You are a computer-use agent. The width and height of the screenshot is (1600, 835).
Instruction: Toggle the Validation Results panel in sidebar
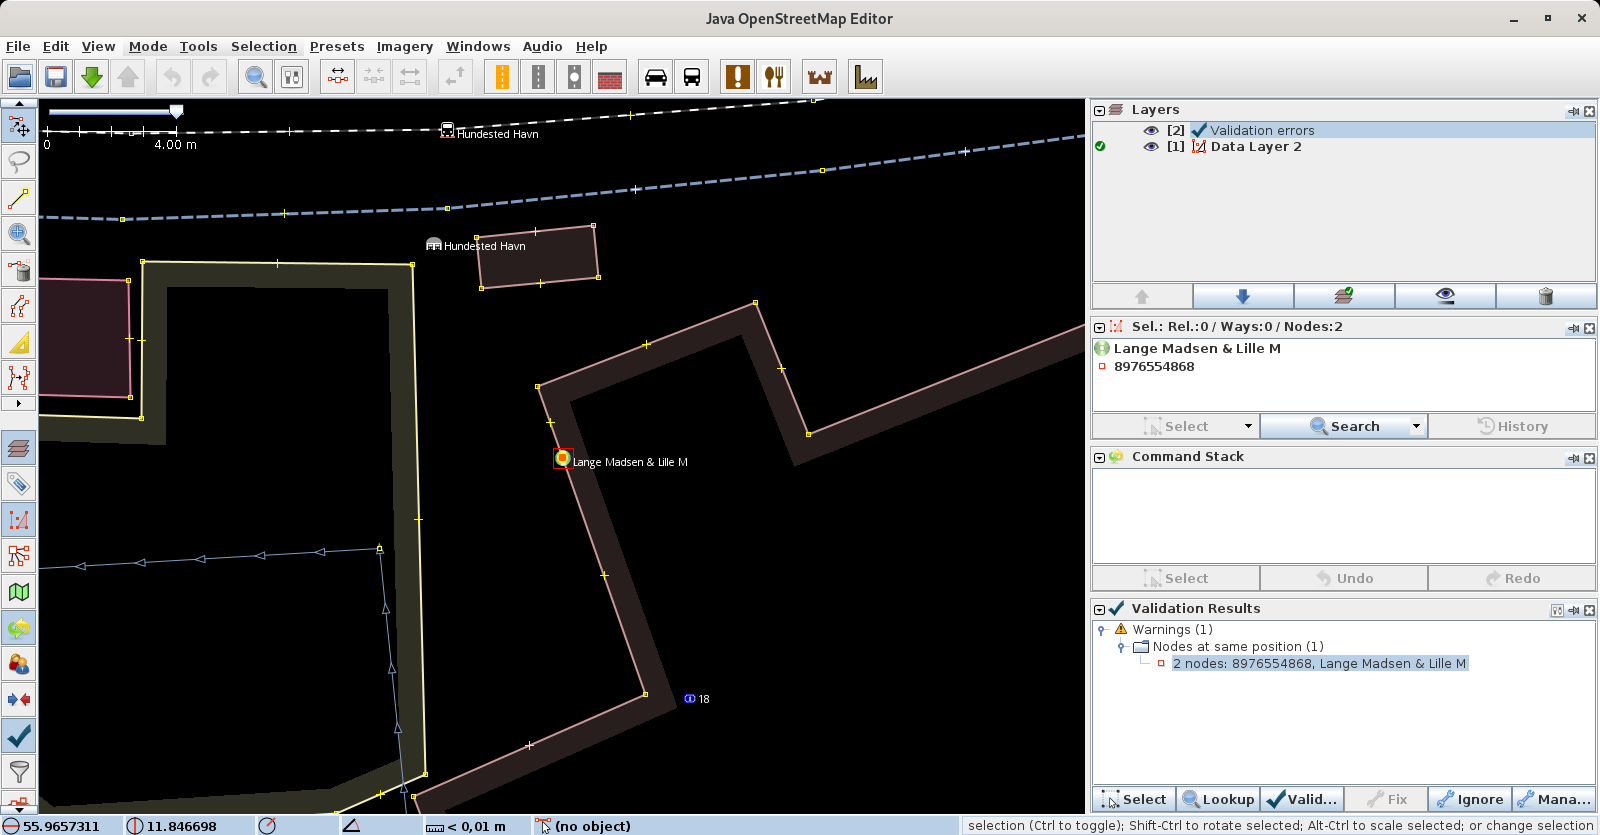click(19, 736)
